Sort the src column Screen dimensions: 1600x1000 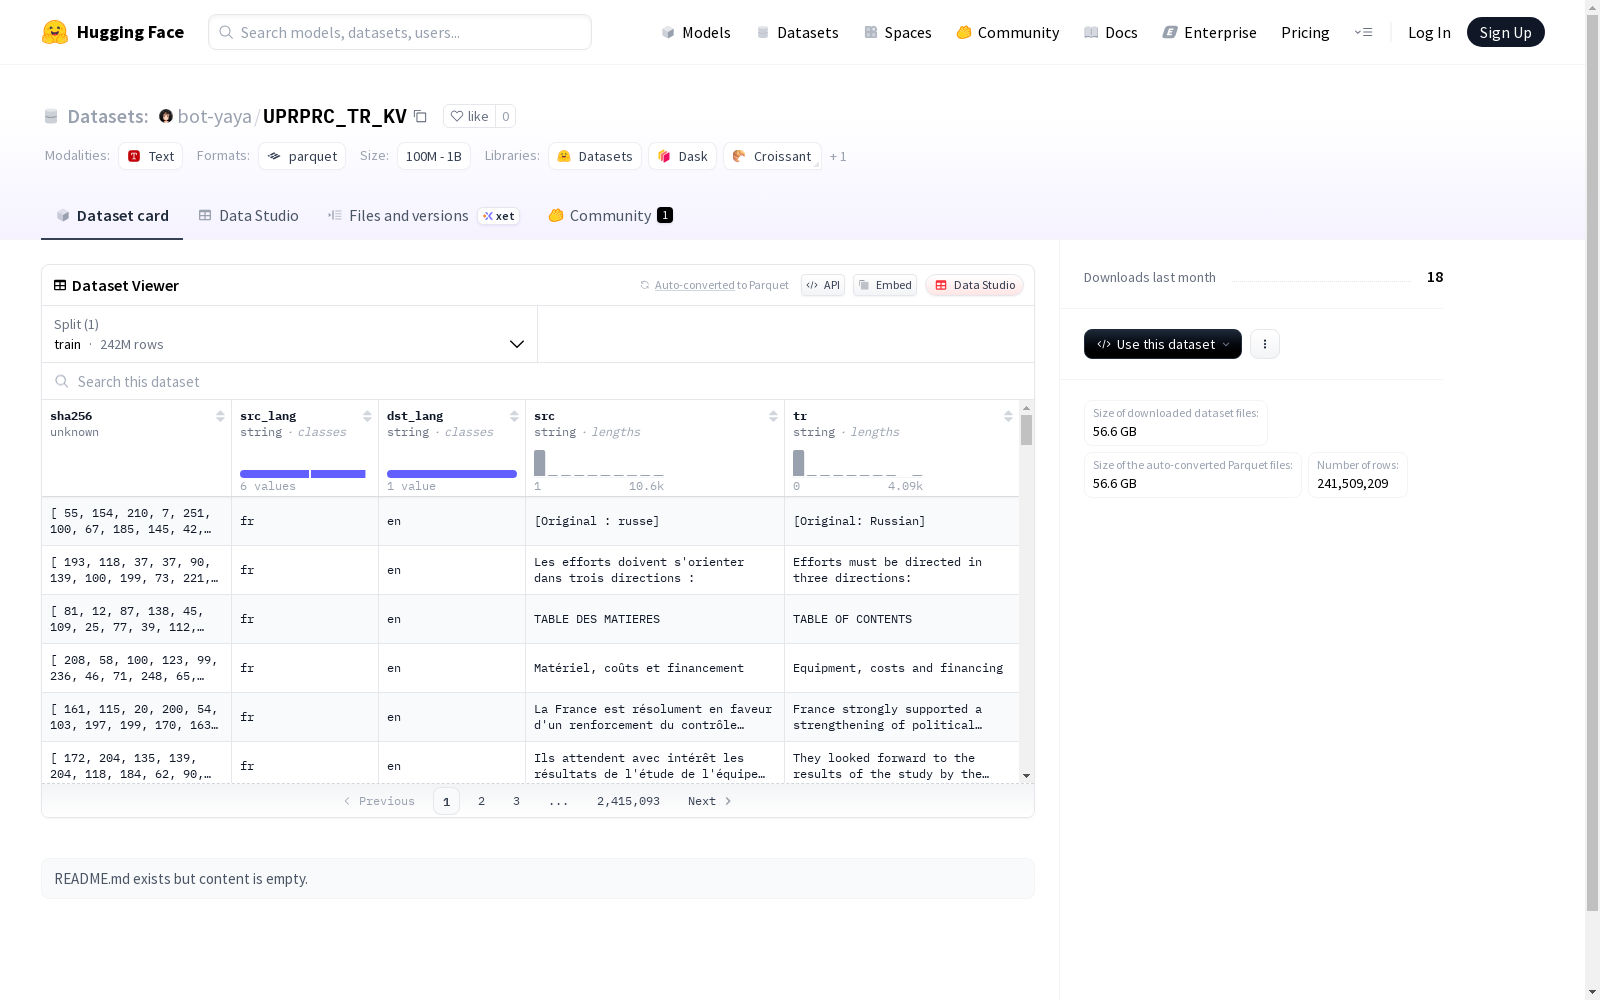(773, 416)
